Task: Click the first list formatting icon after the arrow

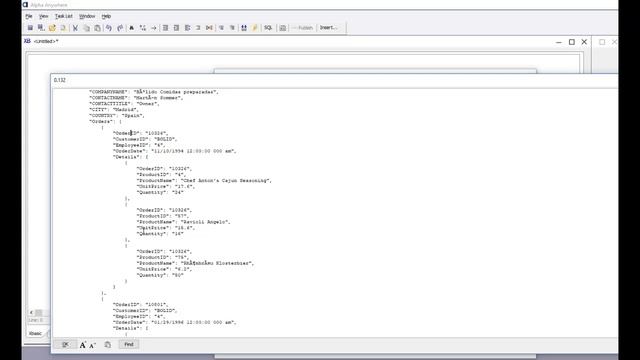Action: 165,28
